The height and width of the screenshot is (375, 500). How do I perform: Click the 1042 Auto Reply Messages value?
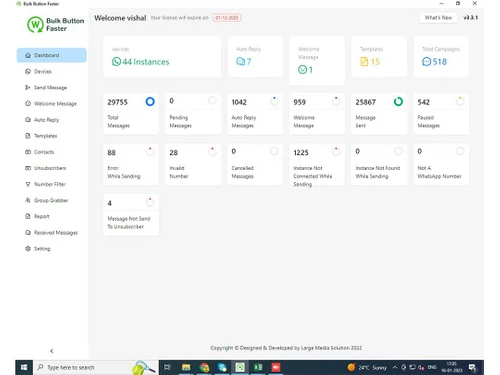tap(239, 102)
